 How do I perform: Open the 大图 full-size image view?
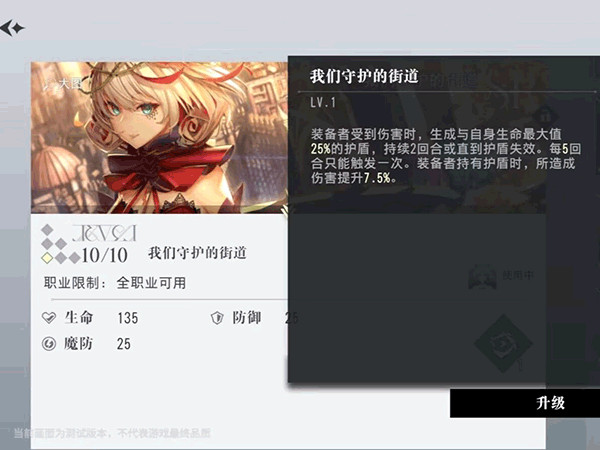(61, 84)
